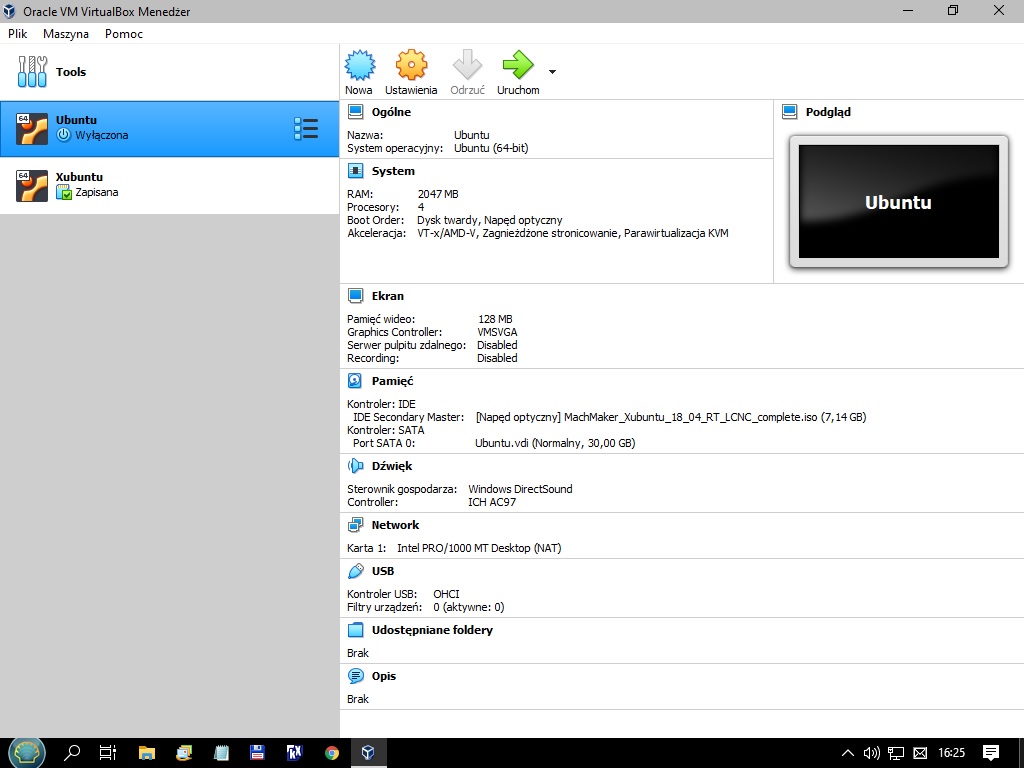This screenshot has width=1024, height=768.
Task: Open the Pomoc menu
Action: point(123,34)
